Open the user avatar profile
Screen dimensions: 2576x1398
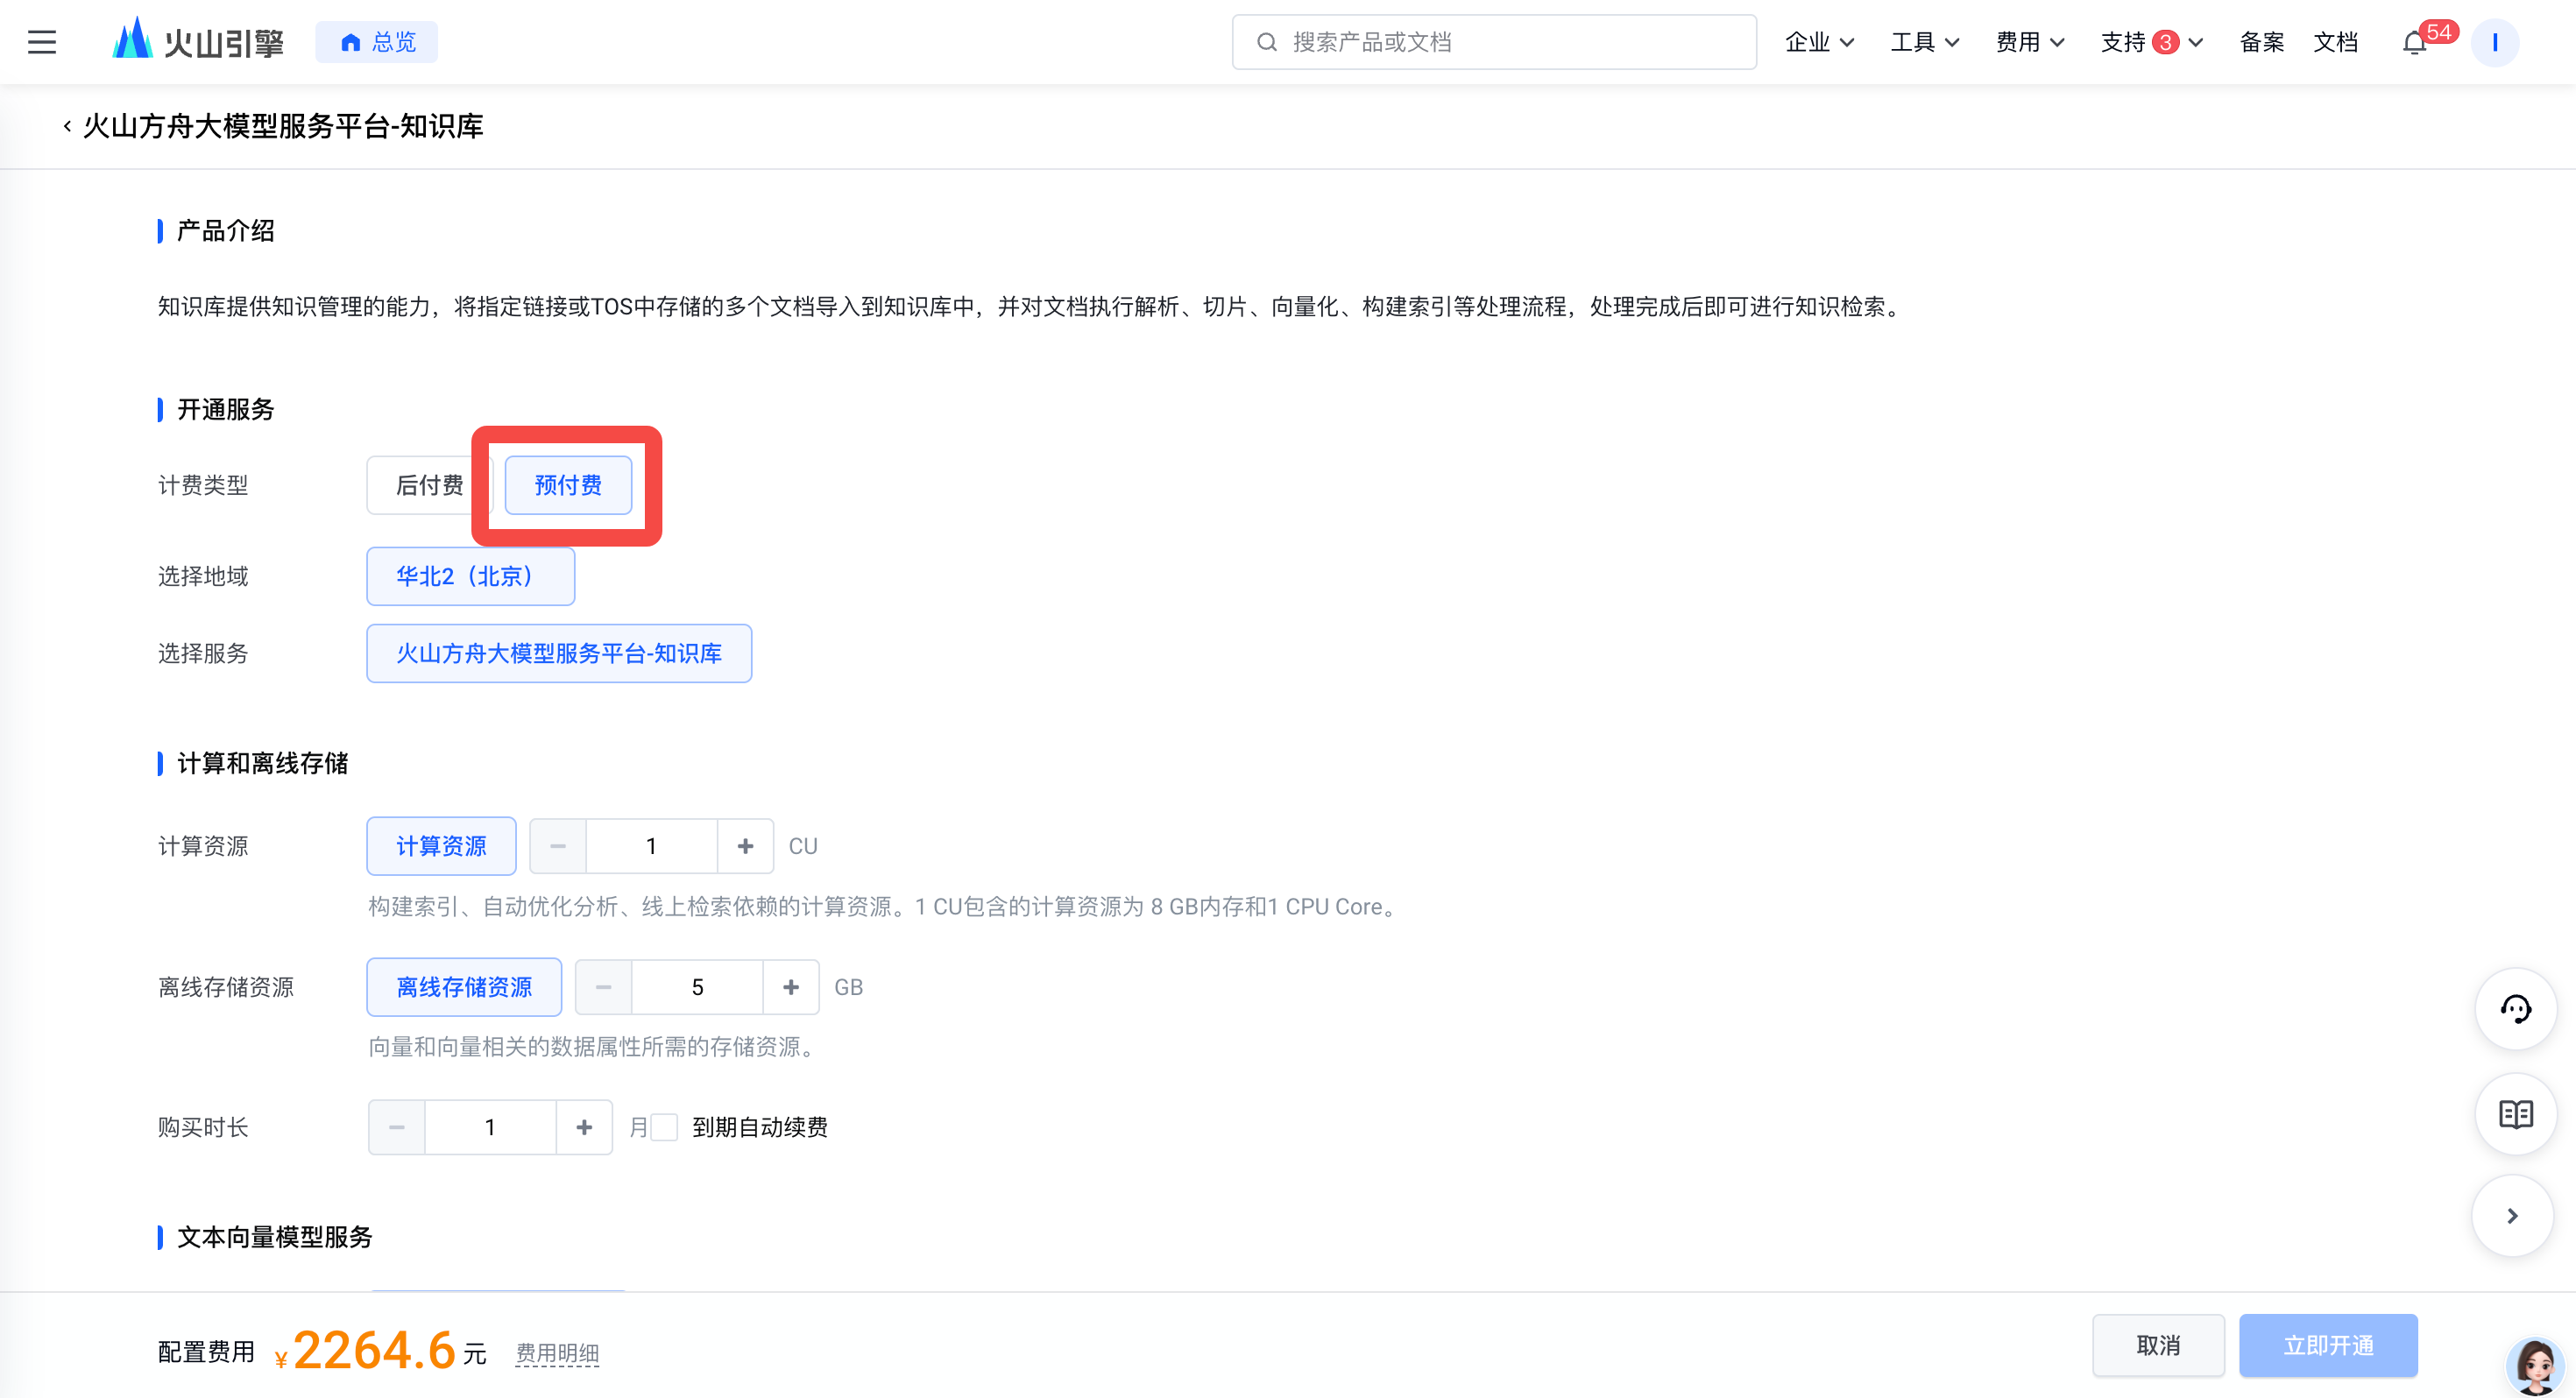pos(2494,42)
